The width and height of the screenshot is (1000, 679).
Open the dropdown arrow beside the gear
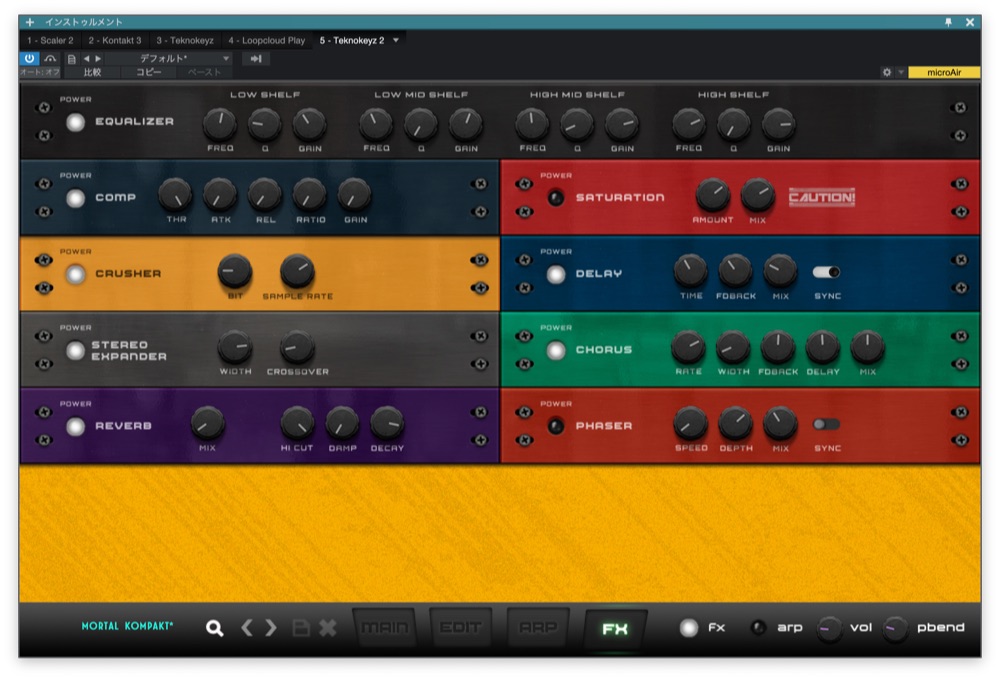[x=900, y=72]
